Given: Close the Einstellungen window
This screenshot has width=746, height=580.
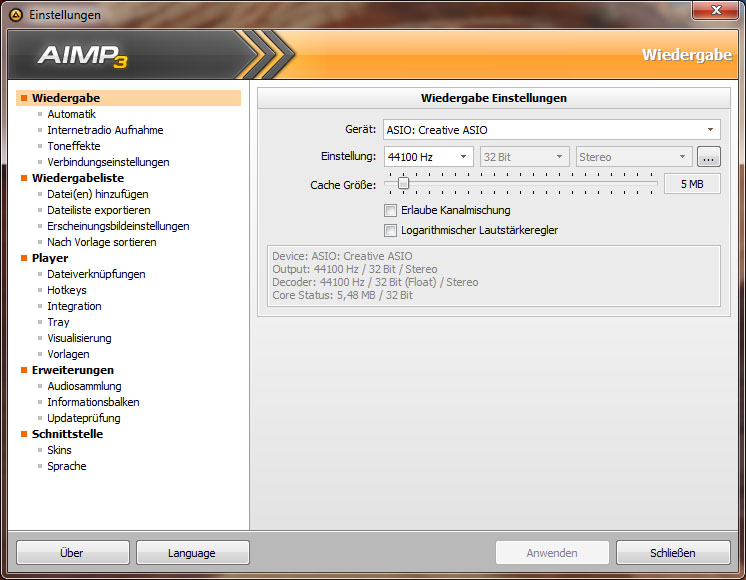Looking at the screenshot, I should pyautogui.click(x=716, y=10).
